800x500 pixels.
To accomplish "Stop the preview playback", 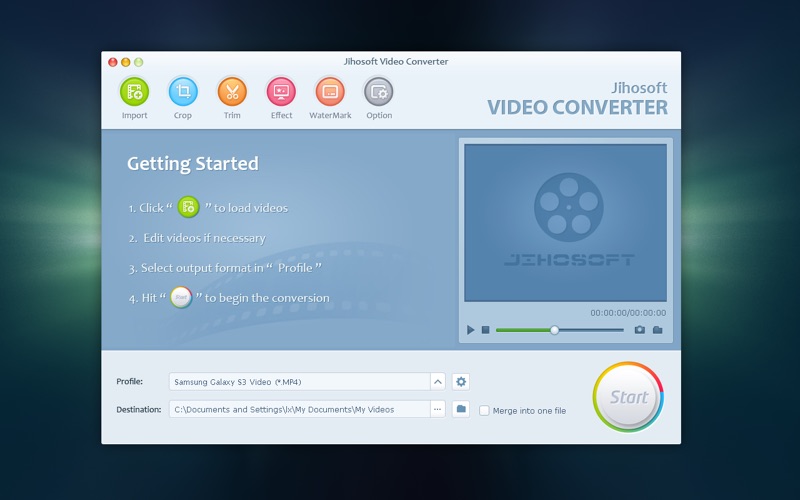I will coord(486,330).
